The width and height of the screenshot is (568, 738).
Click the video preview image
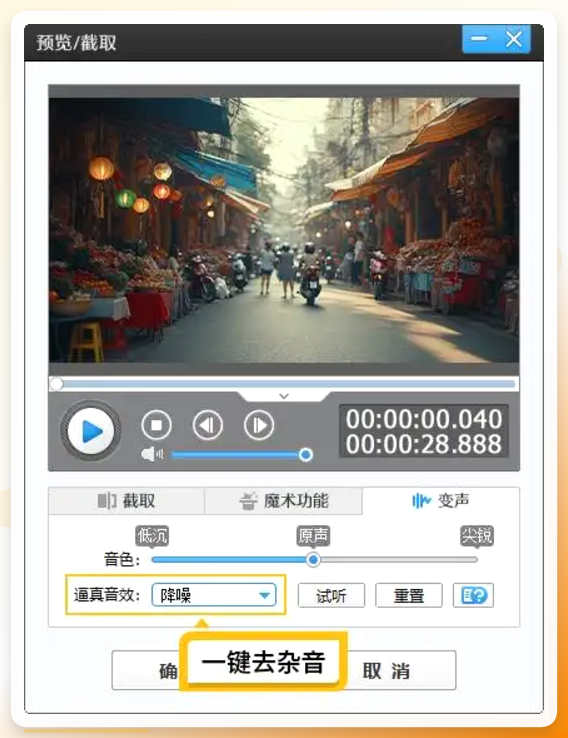click(284, 230)
